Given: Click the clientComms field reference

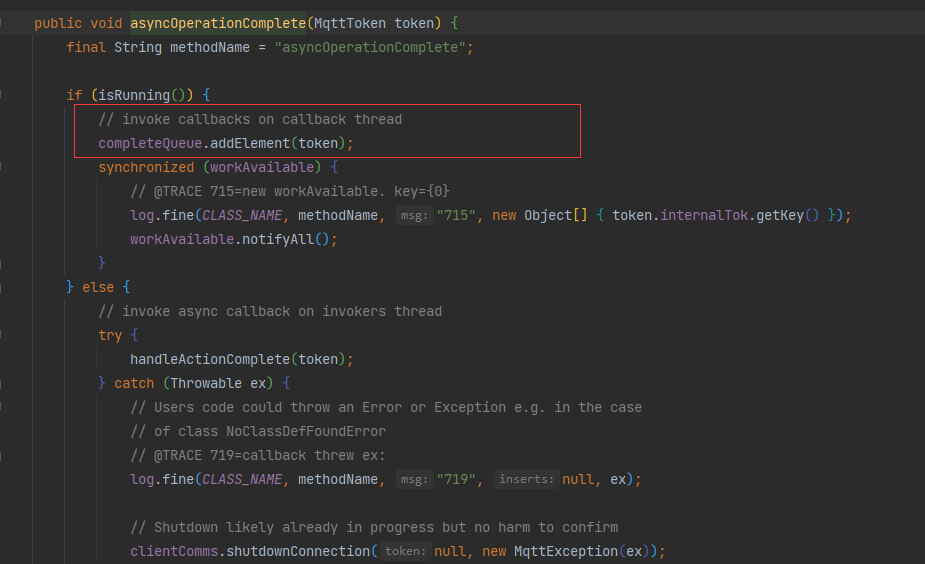Looking at the screenshot, I should 174,552.
